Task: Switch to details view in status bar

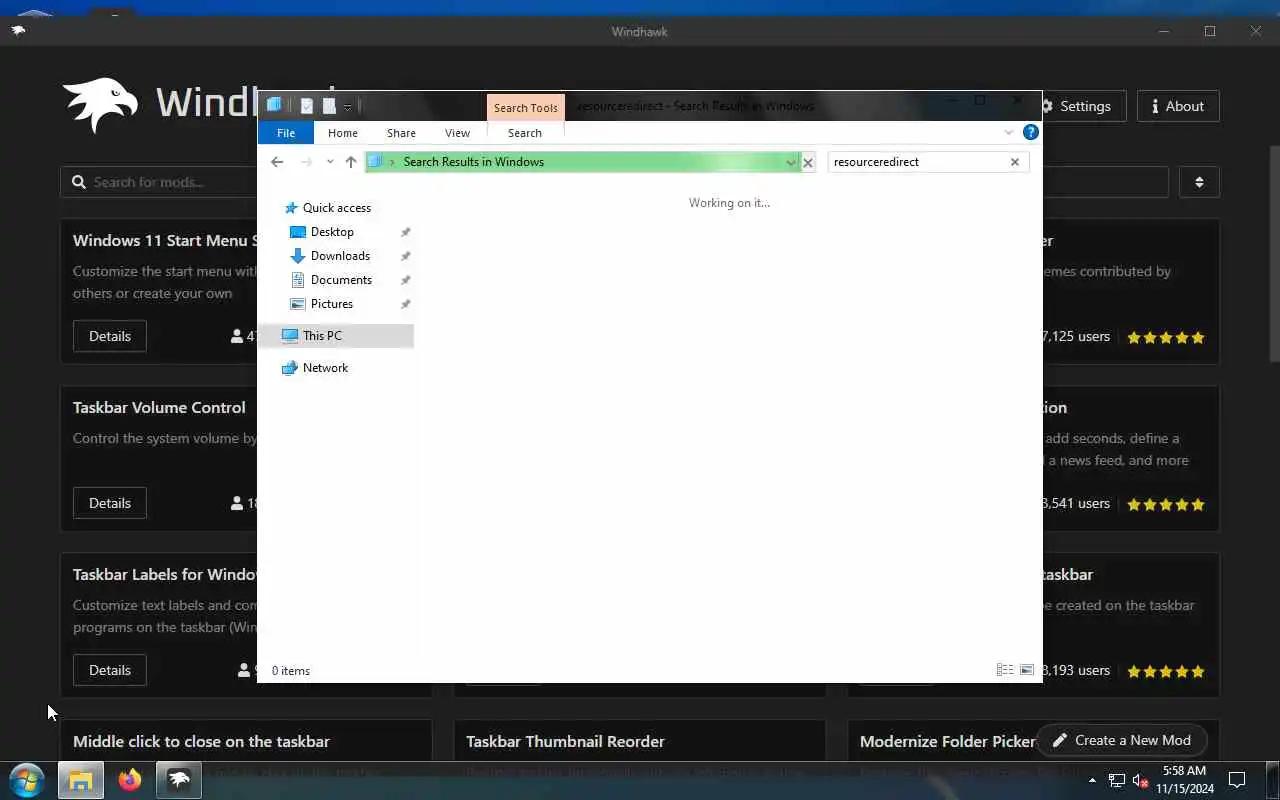Action: pos(1005,670)
